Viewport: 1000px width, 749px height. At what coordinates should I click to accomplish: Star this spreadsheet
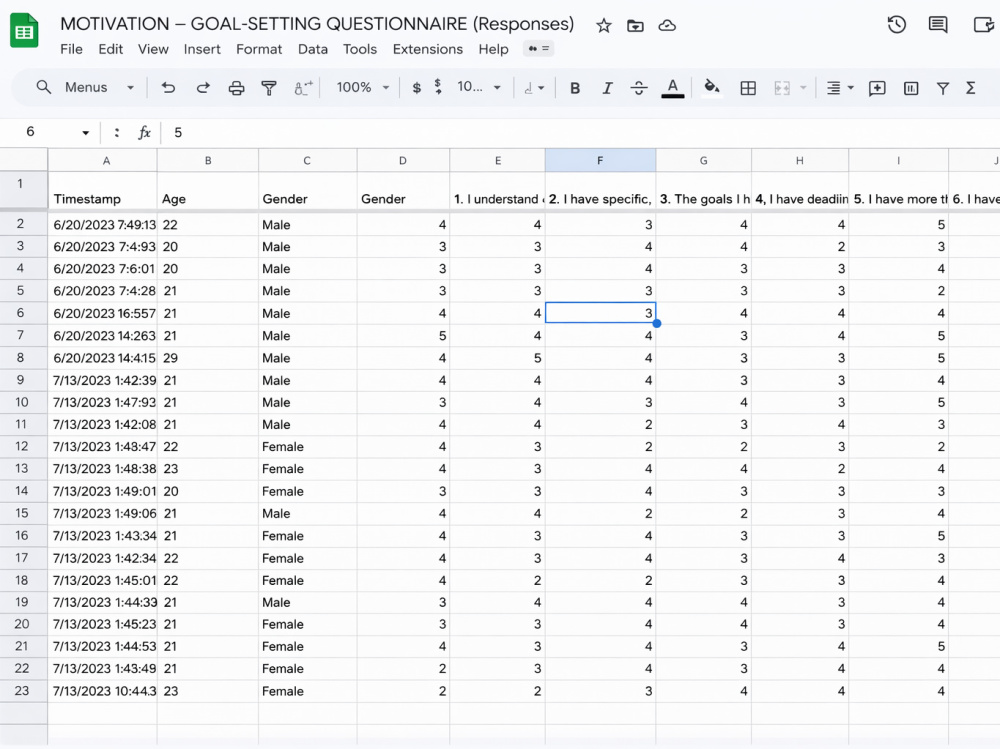click(603, 26)
